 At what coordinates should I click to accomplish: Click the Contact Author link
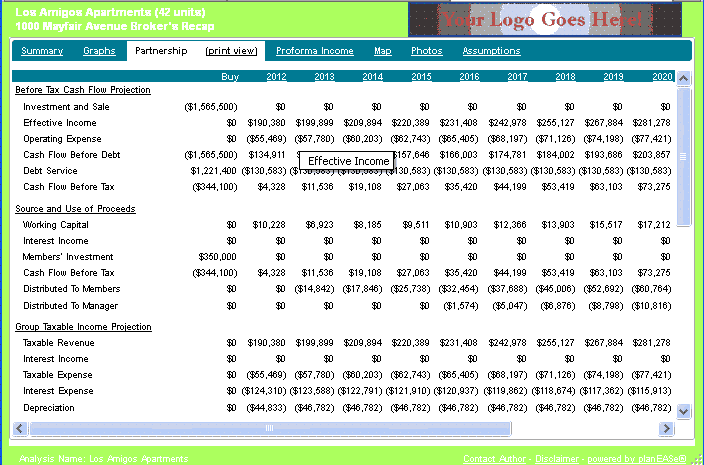pos(494,459)
